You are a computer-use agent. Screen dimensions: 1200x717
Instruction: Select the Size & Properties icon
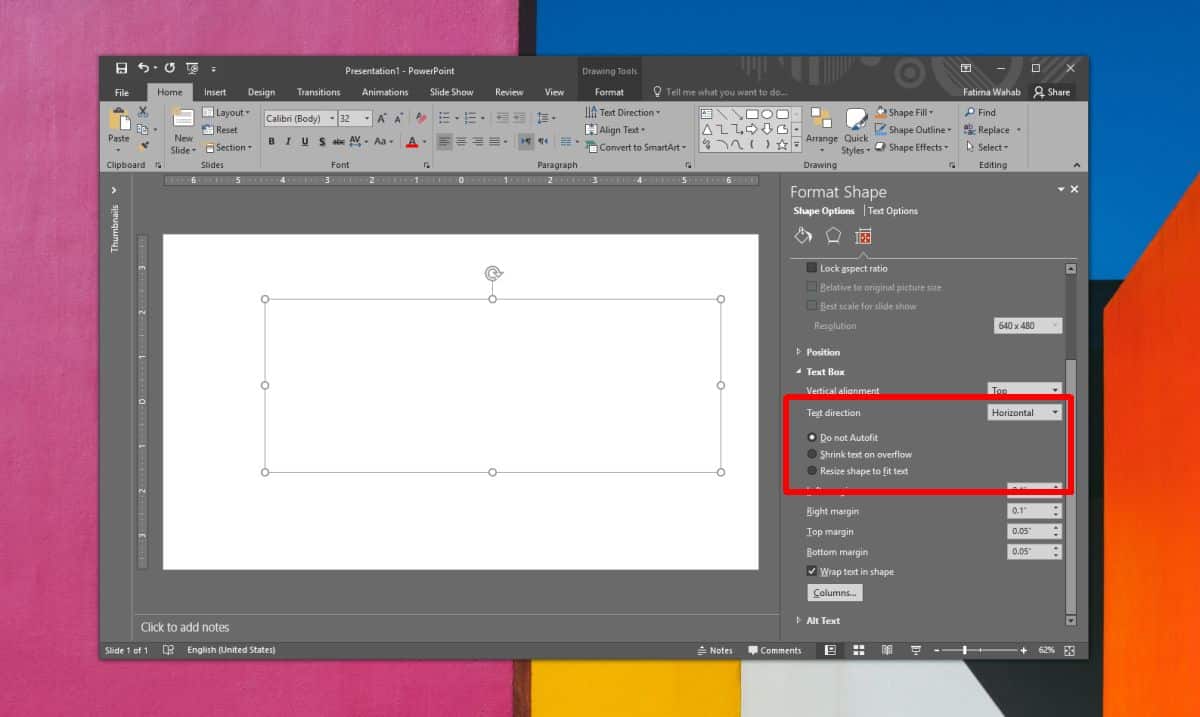[x=862, y=235]
